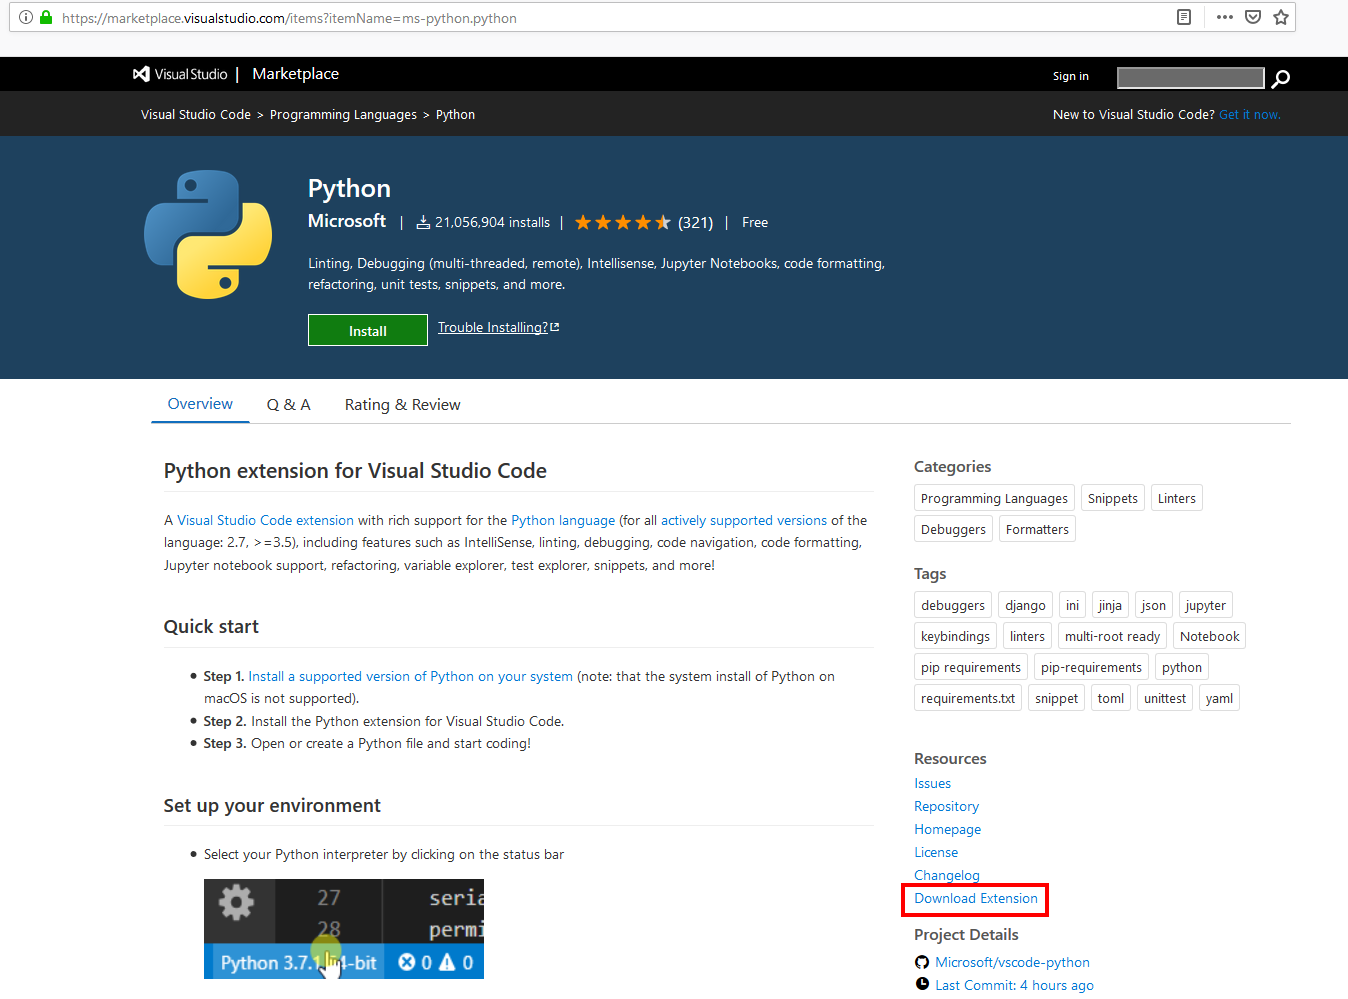Click the python tag
This screenshot has height=999, width=1348.
pos(1182,667)
